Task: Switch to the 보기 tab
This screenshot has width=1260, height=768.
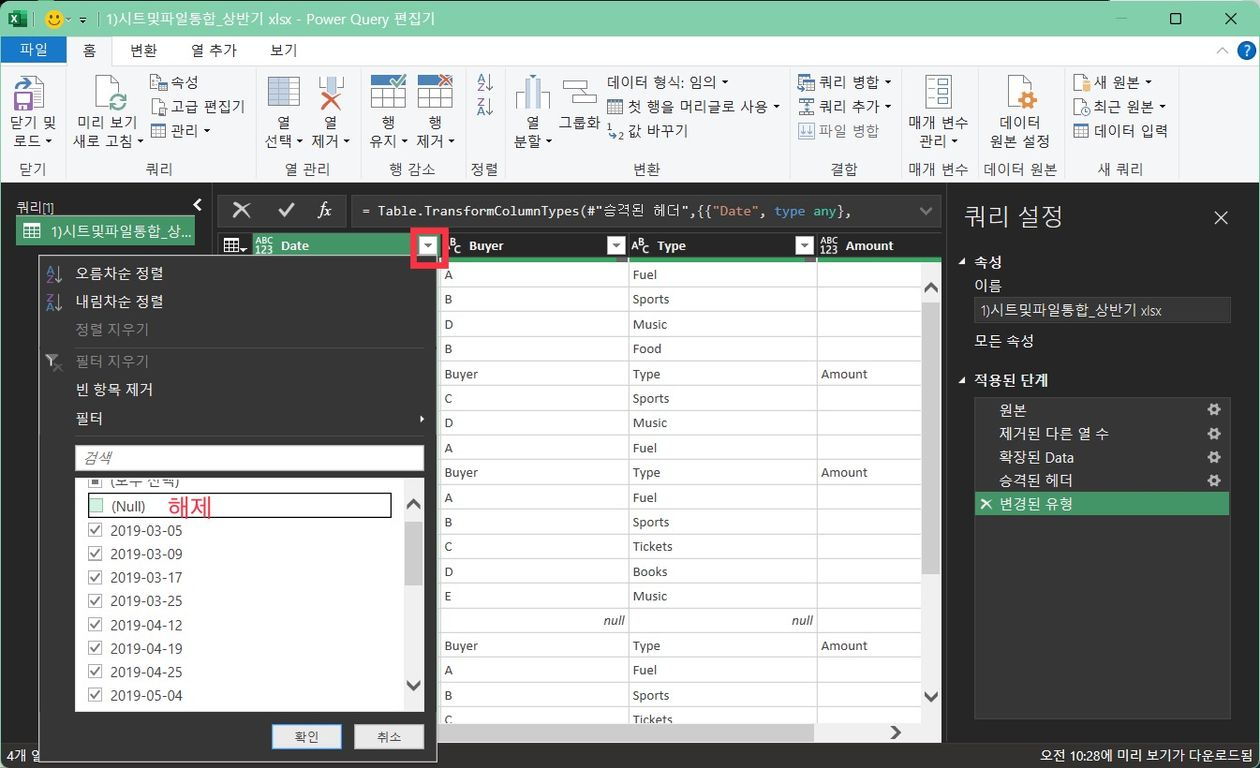Action: coord(283,49)
